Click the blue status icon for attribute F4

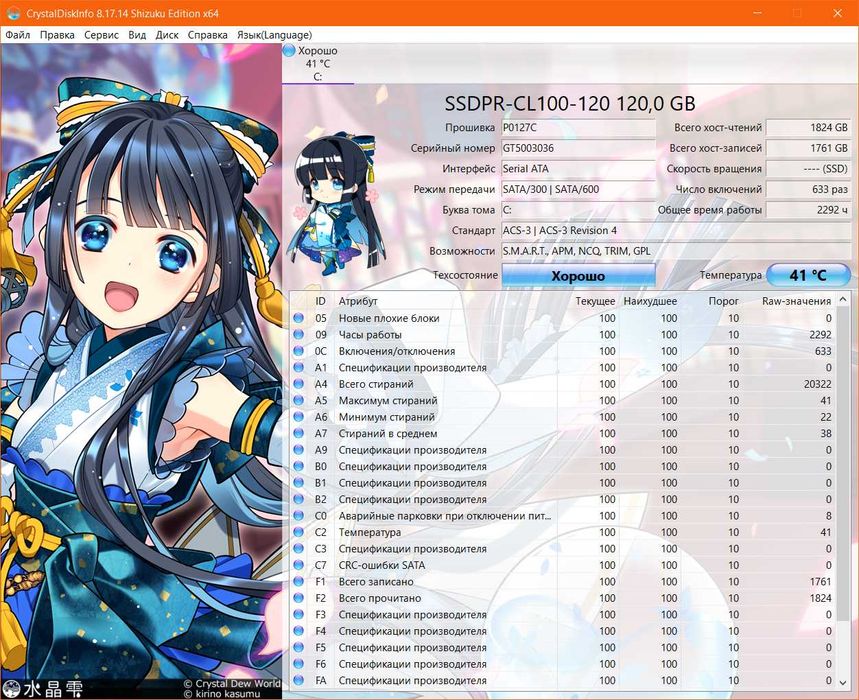(x=299, y=631)
